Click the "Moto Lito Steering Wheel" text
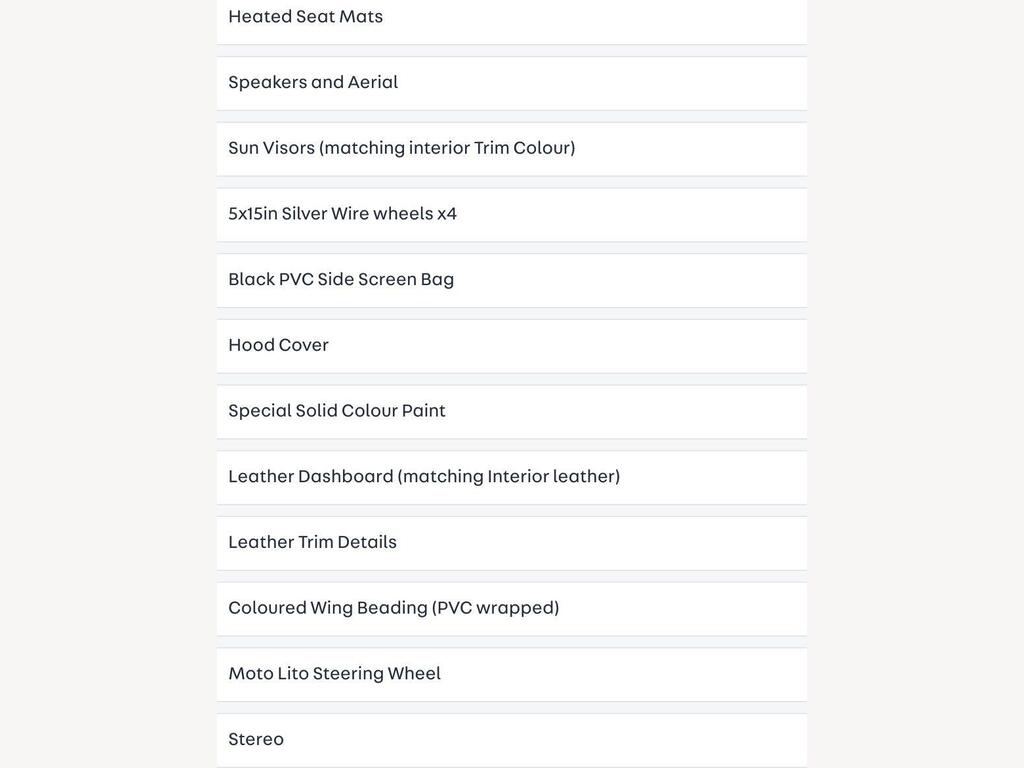 [x=334, y=673]
